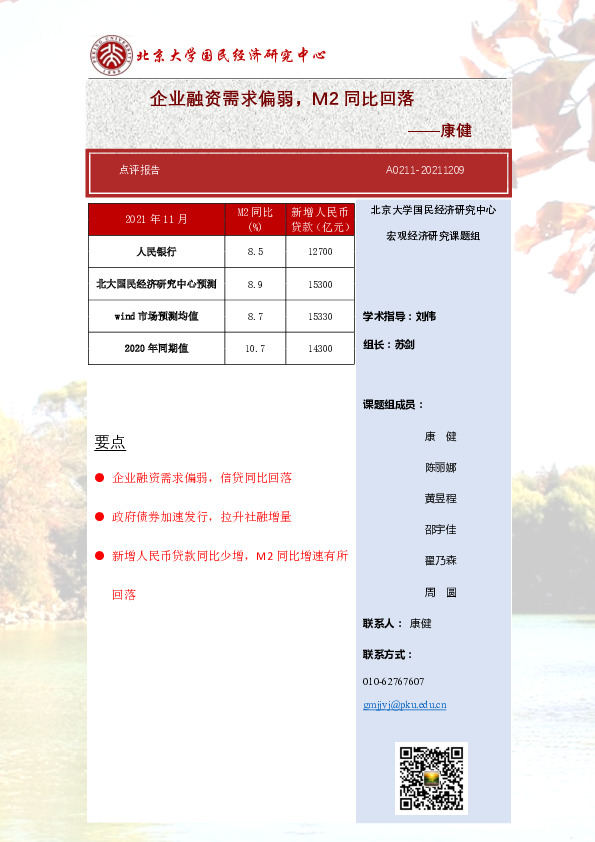
Task: Click the 要点 section heading
Action: coord(110,442)
